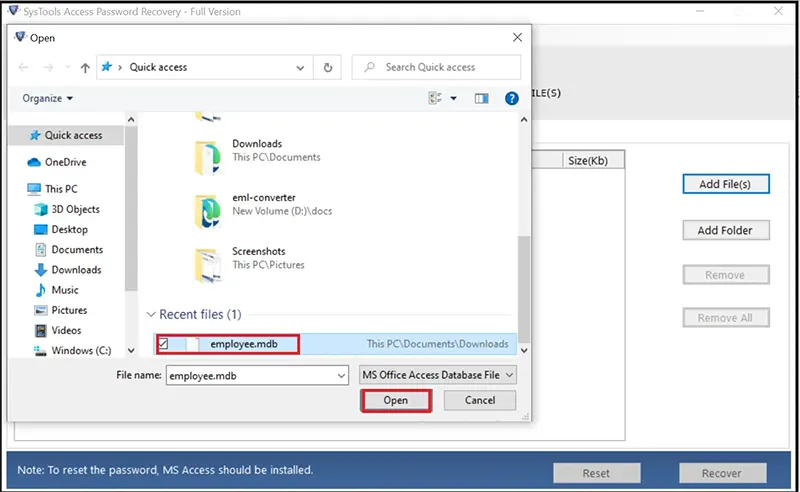Click the Screenshots folder icon
The width and height of the screenshot is (800, 492).
(208, 265)
